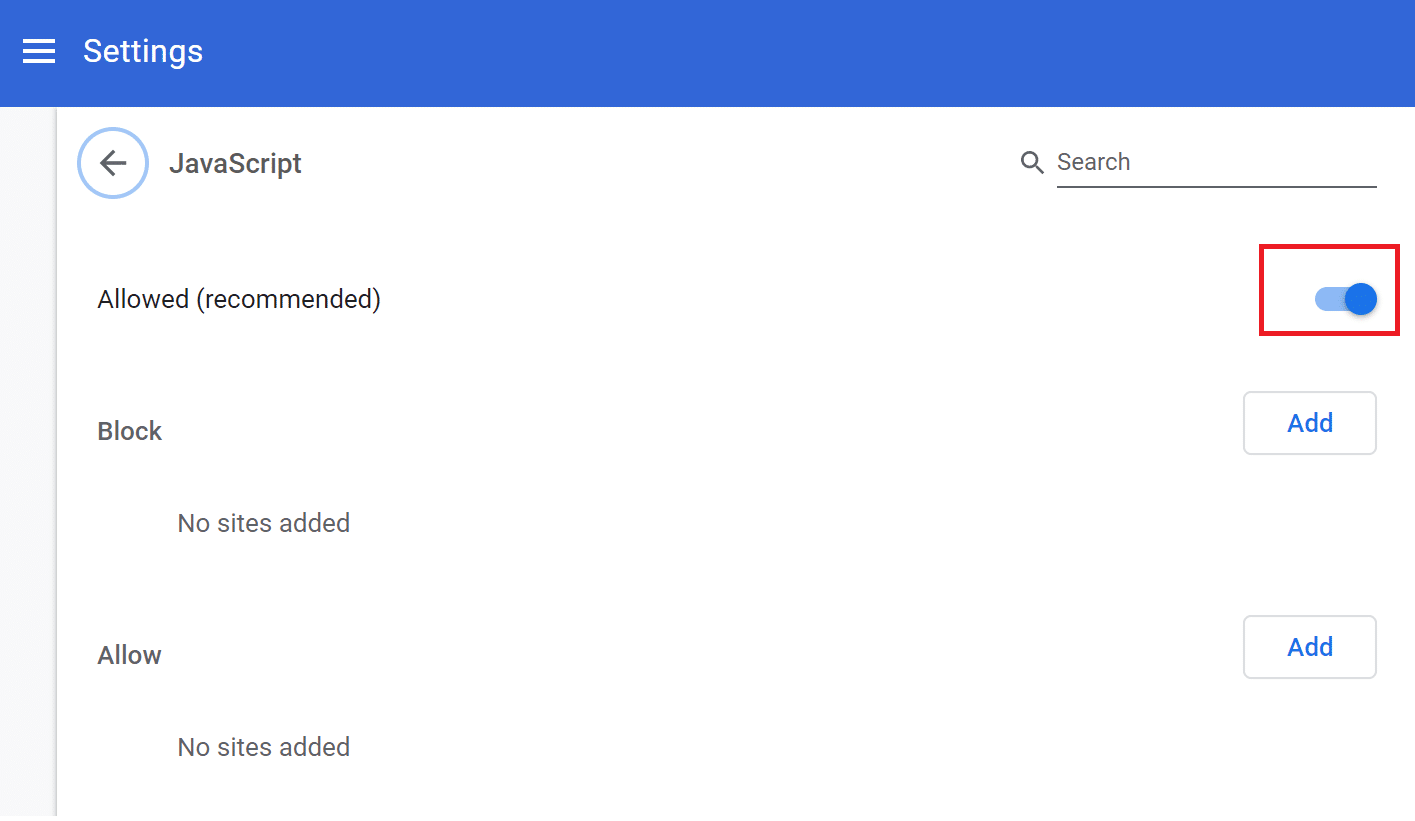Click "No sites added" under Allow
The image size is (1415, 821).
[x=264, y=747]
